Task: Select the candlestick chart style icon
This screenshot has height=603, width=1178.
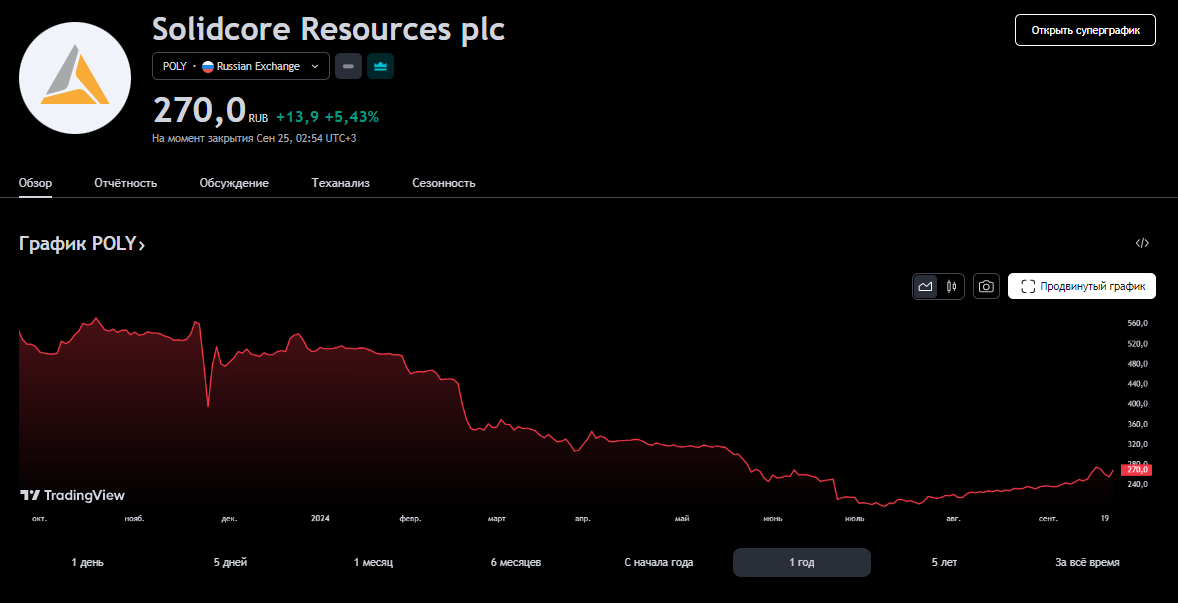Action: 952,286
